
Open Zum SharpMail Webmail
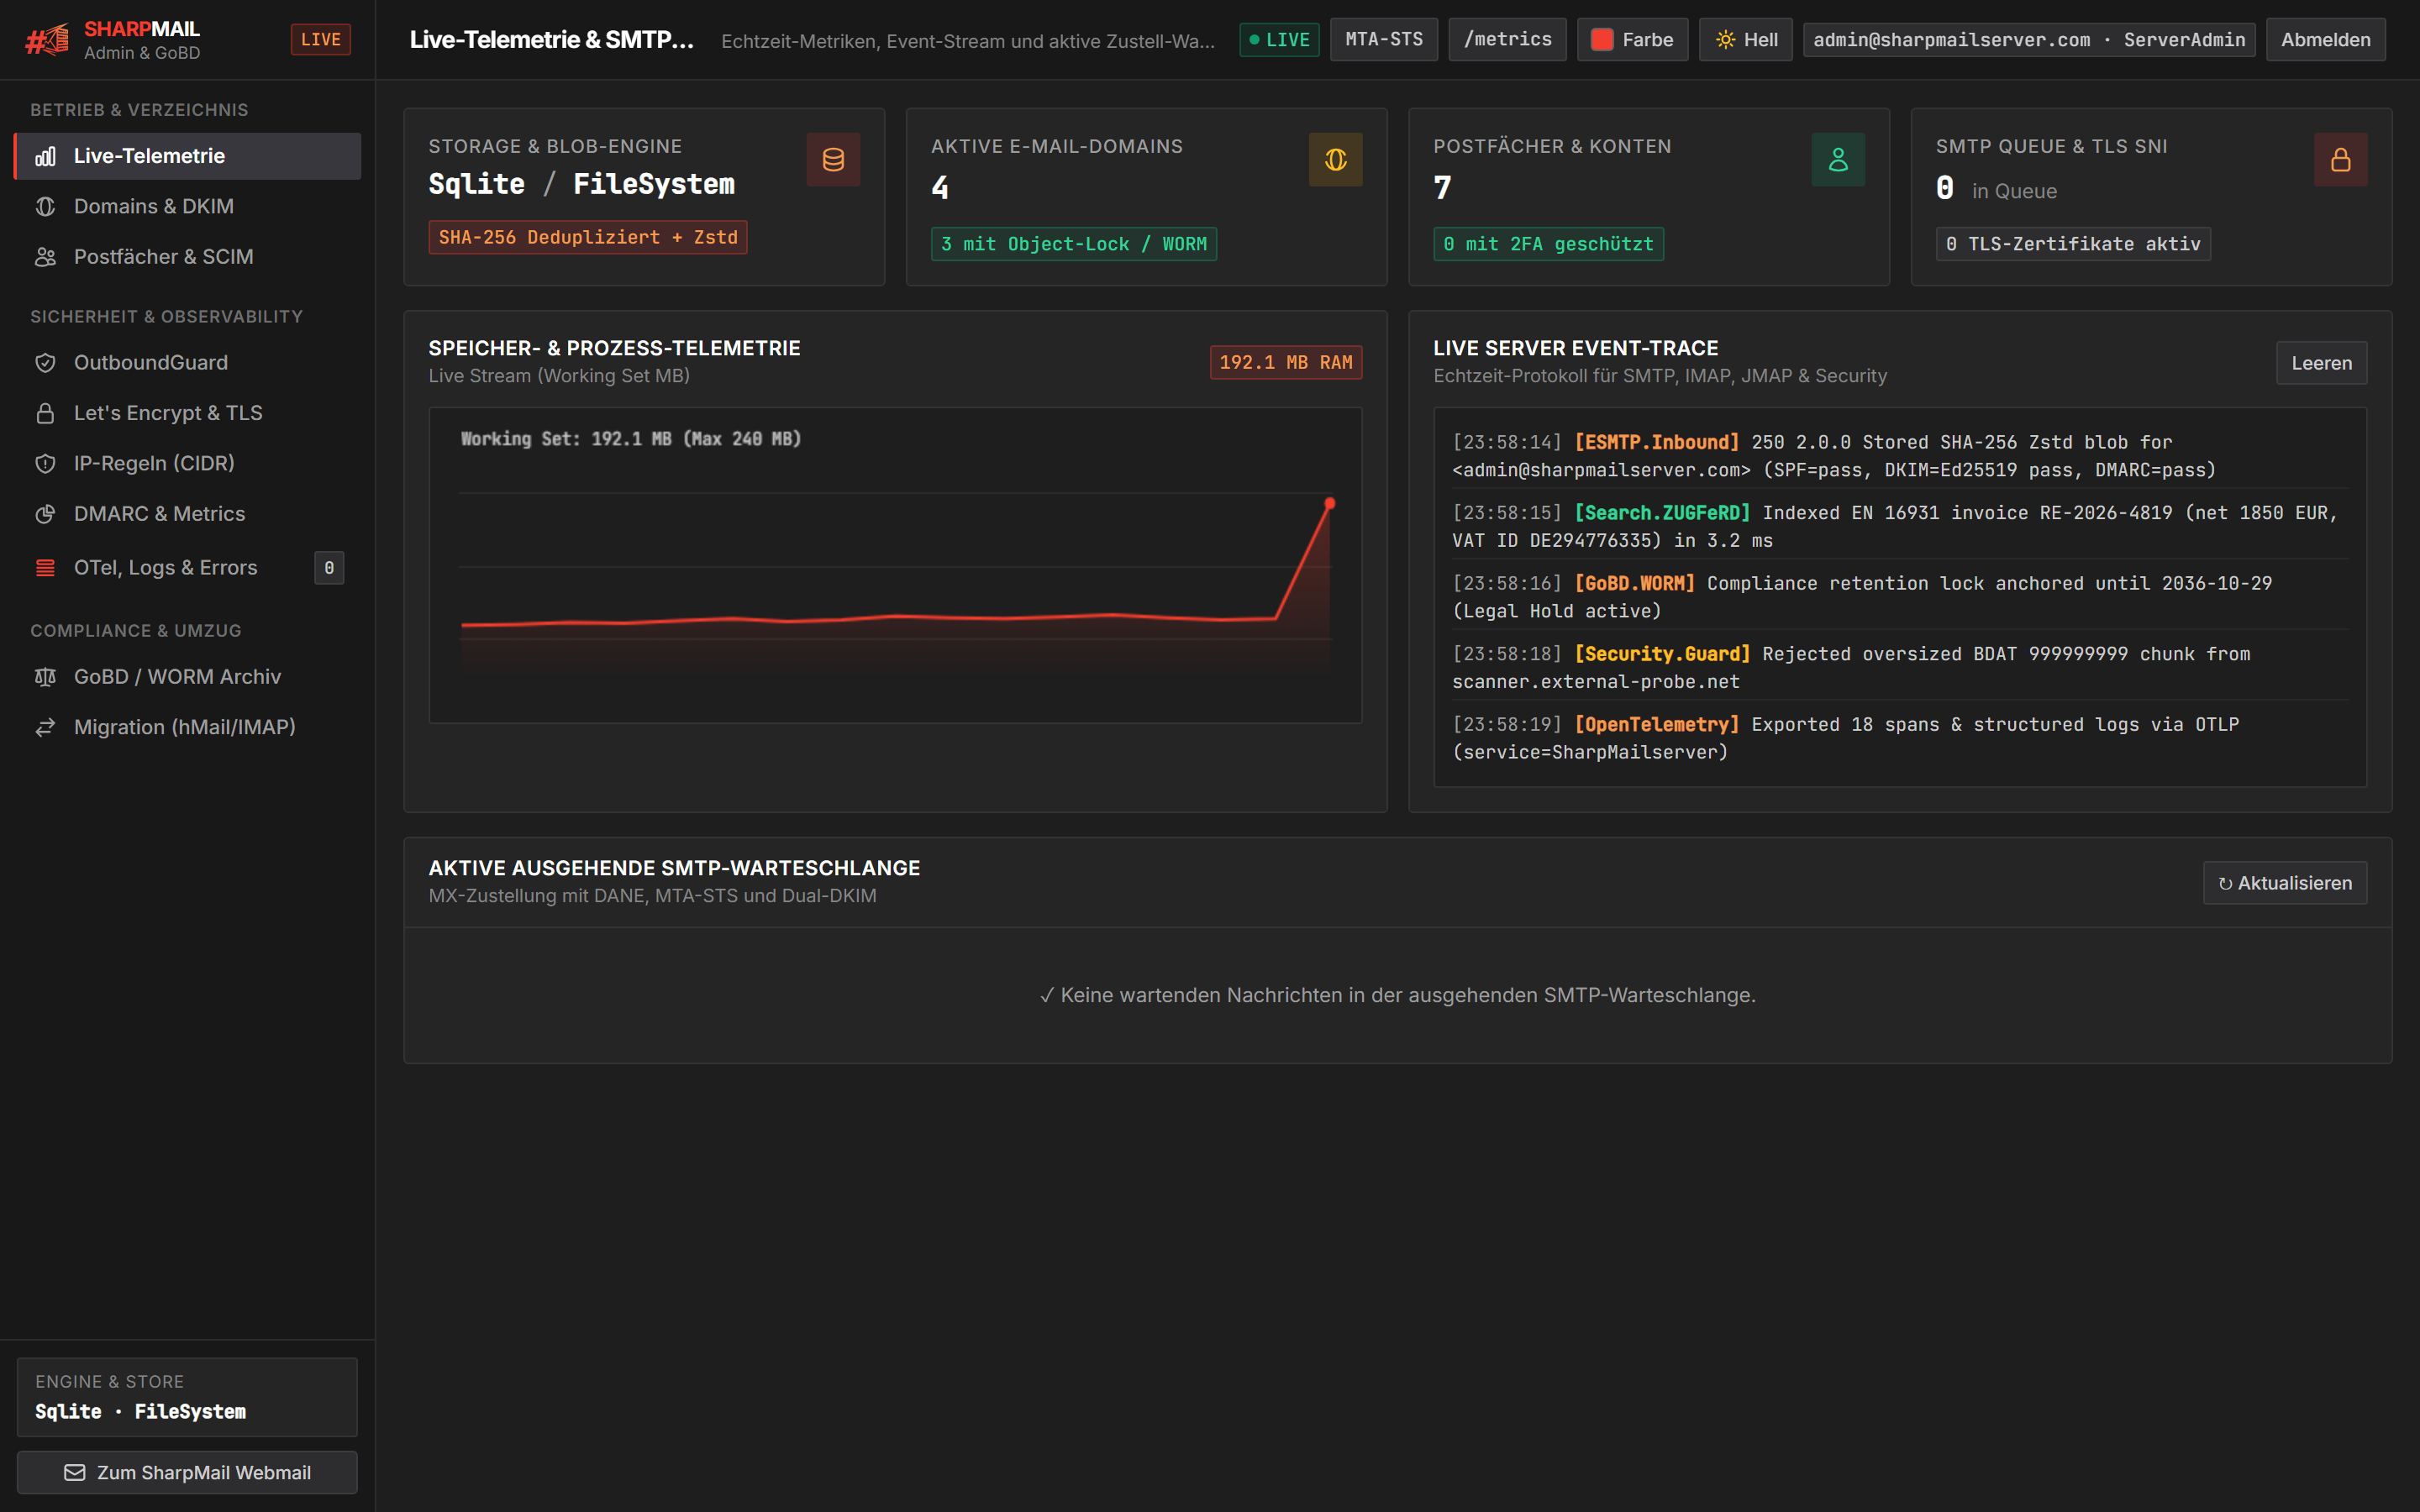coord(187,1472)
